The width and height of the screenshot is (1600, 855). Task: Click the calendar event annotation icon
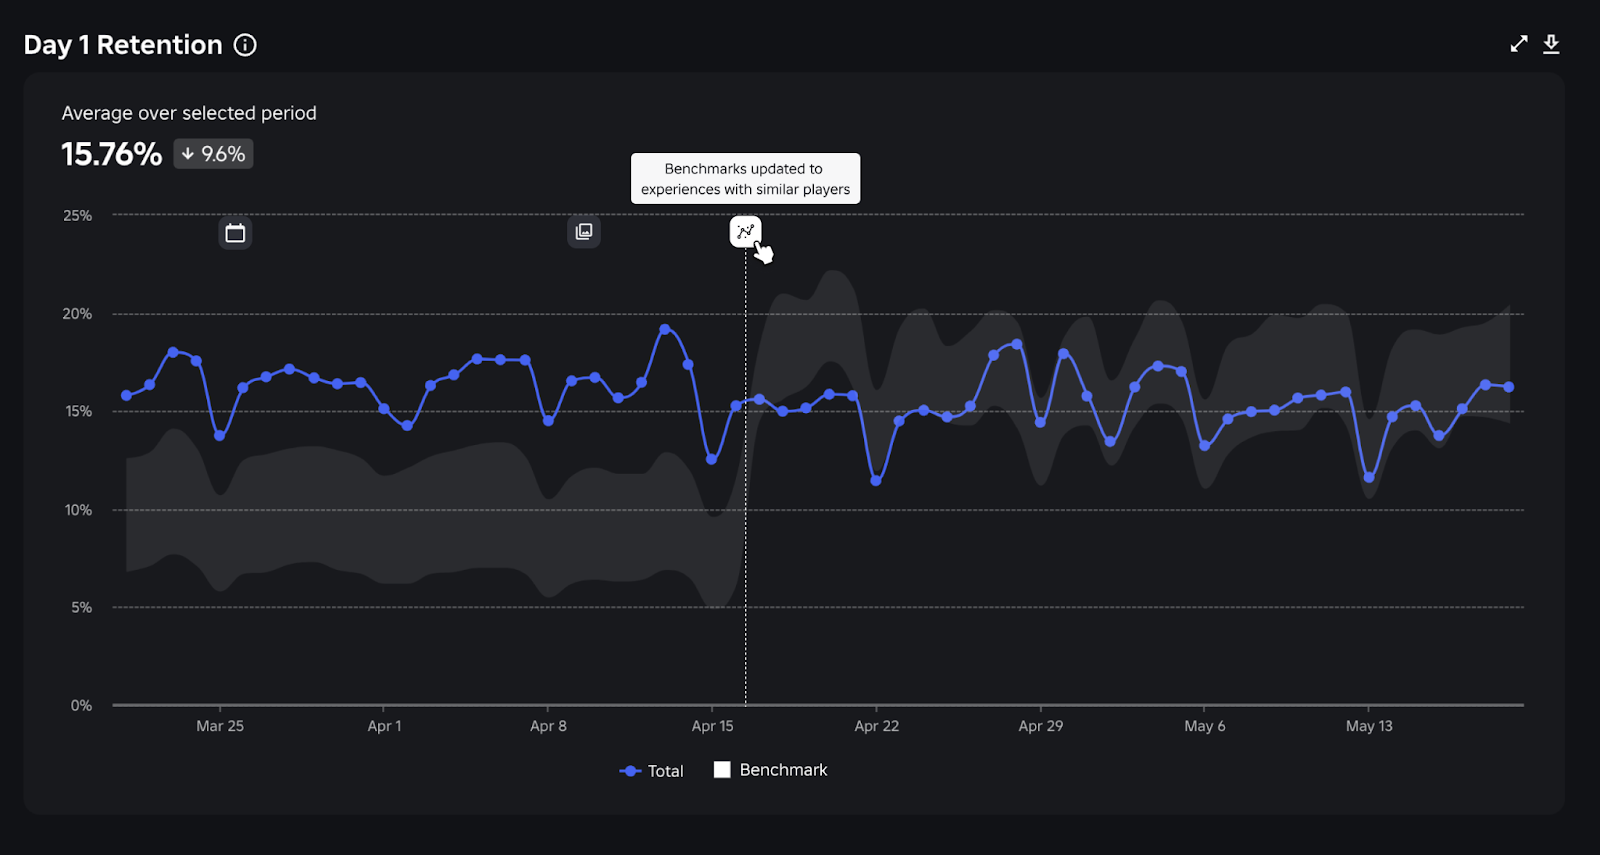(x=235, y=233)
